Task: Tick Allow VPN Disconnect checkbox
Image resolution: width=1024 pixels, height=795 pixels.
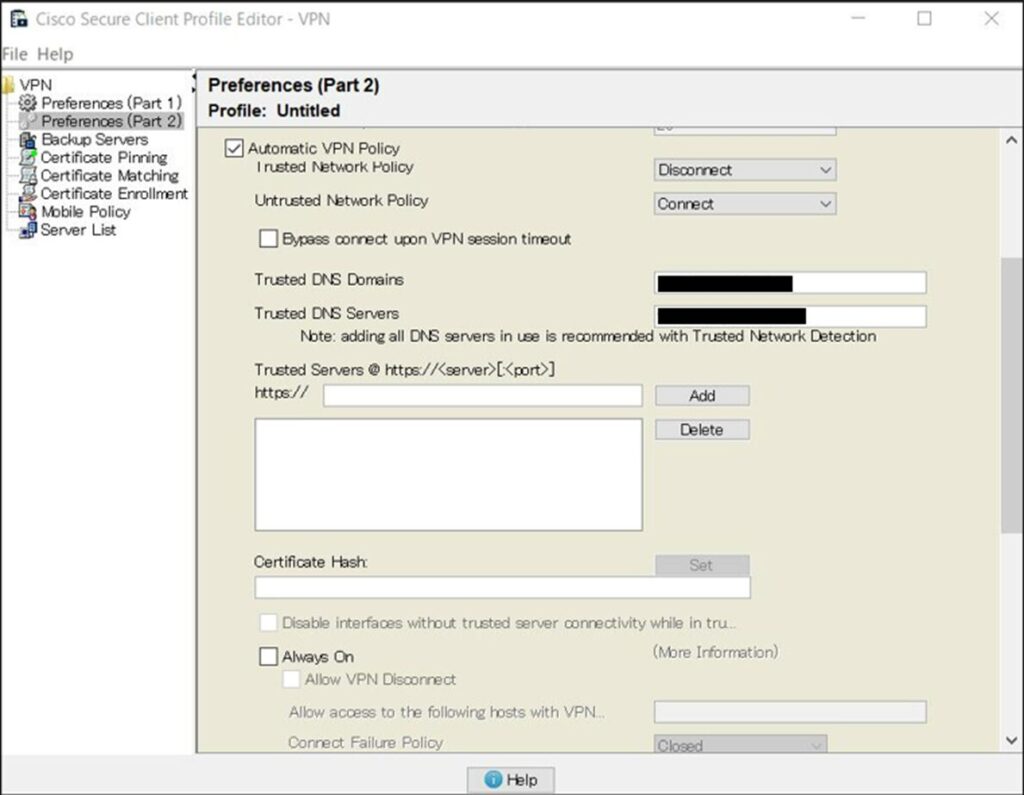Action: click(291, 679)
